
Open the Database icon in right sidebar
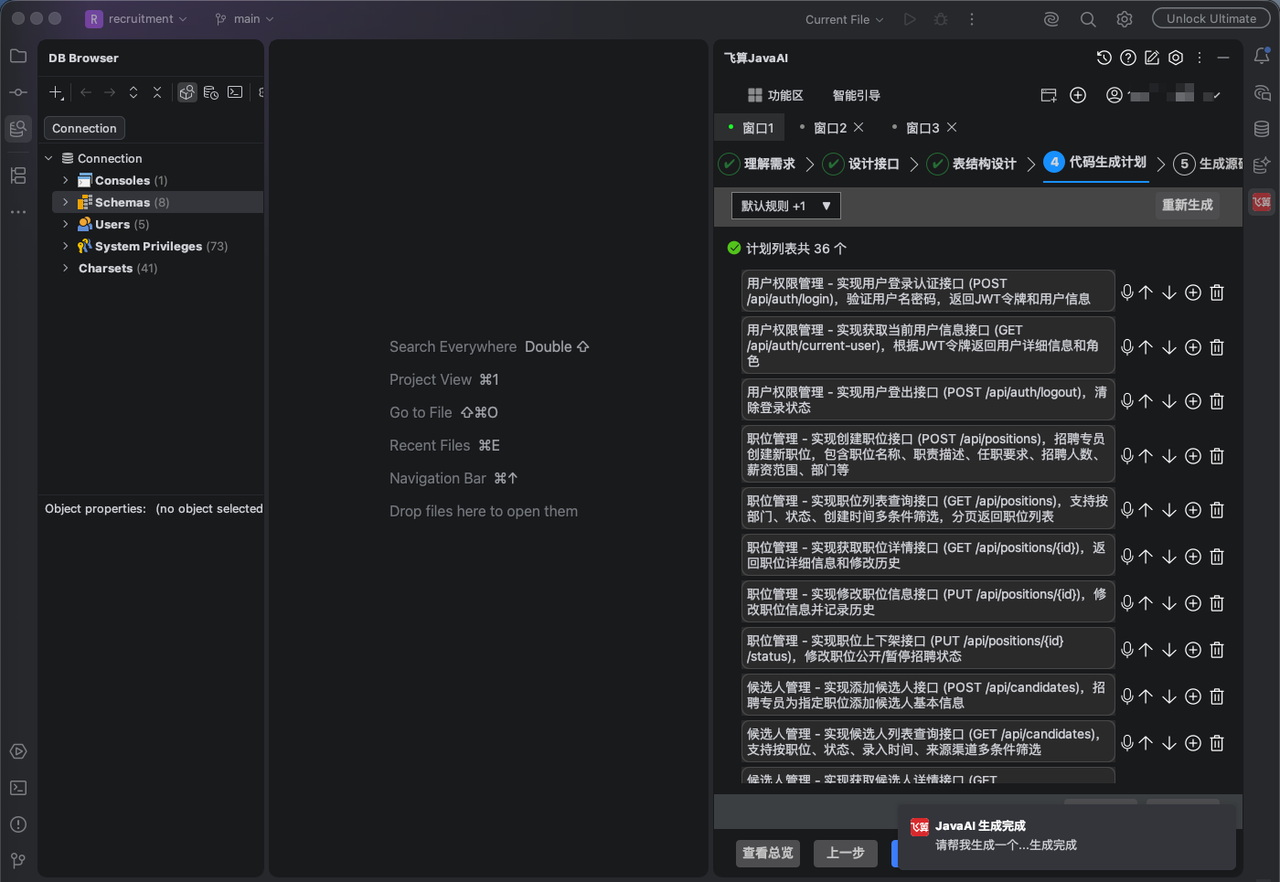[x=1262, y=129]
